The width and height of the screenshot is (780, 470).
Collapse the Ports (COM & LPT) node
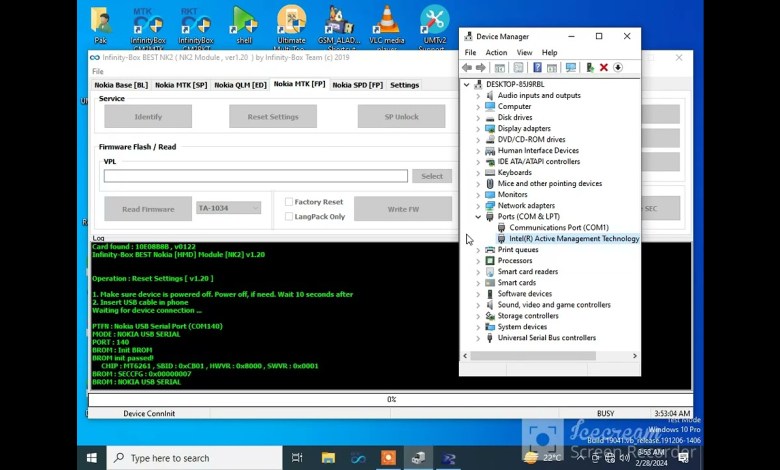478,217
